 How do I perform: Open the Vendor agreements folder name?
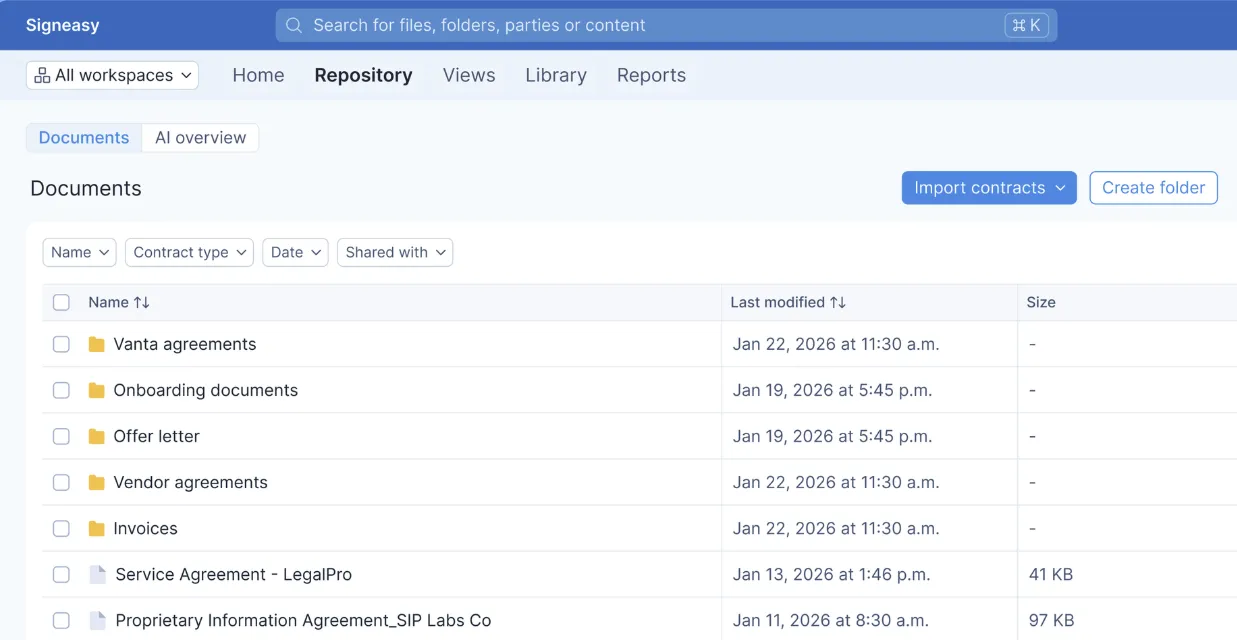pyautogui.click(x=191, y=482)
